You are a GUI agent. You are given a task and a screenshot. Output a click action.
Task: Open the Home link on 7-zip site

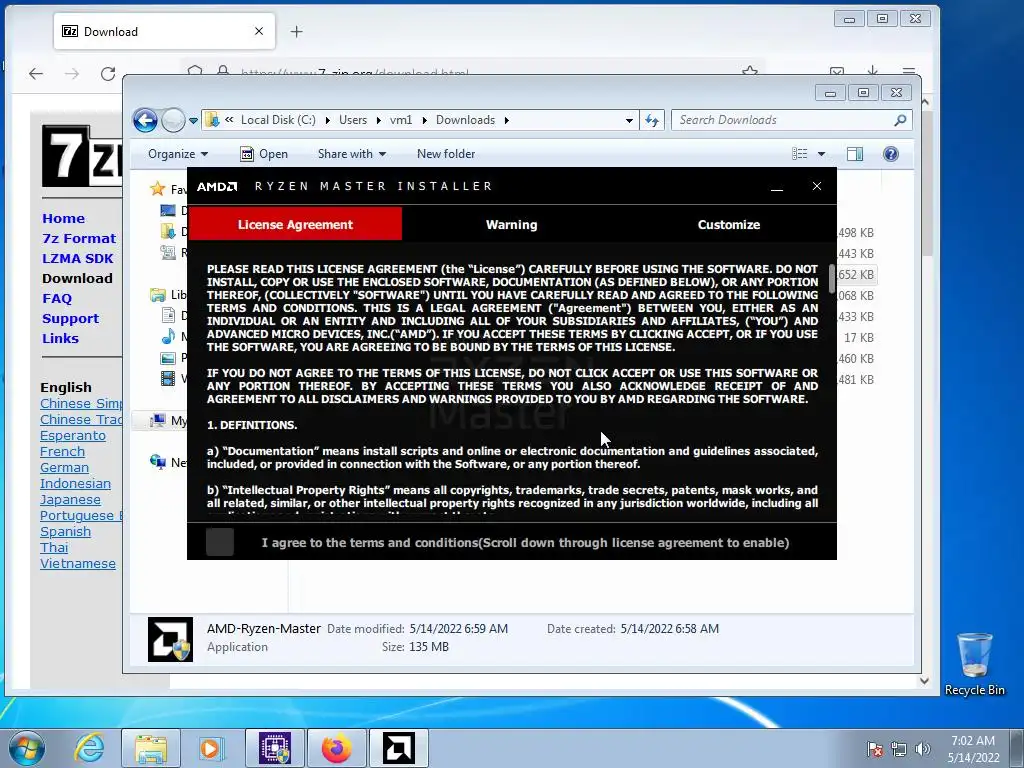coord(63,219)
